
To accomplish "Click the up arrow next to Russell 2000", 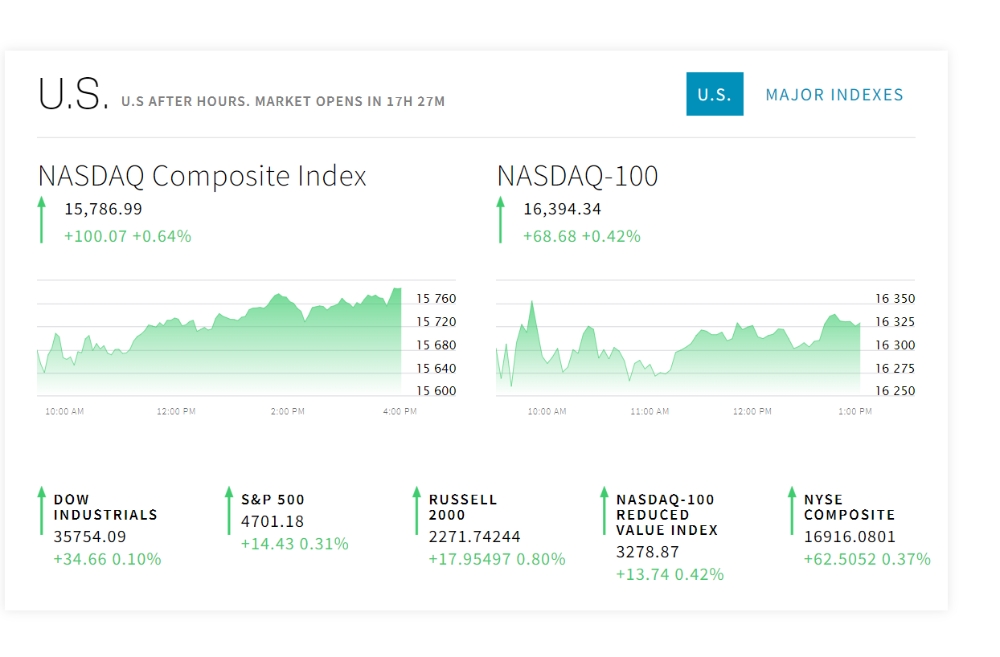I will click(416, 510).
